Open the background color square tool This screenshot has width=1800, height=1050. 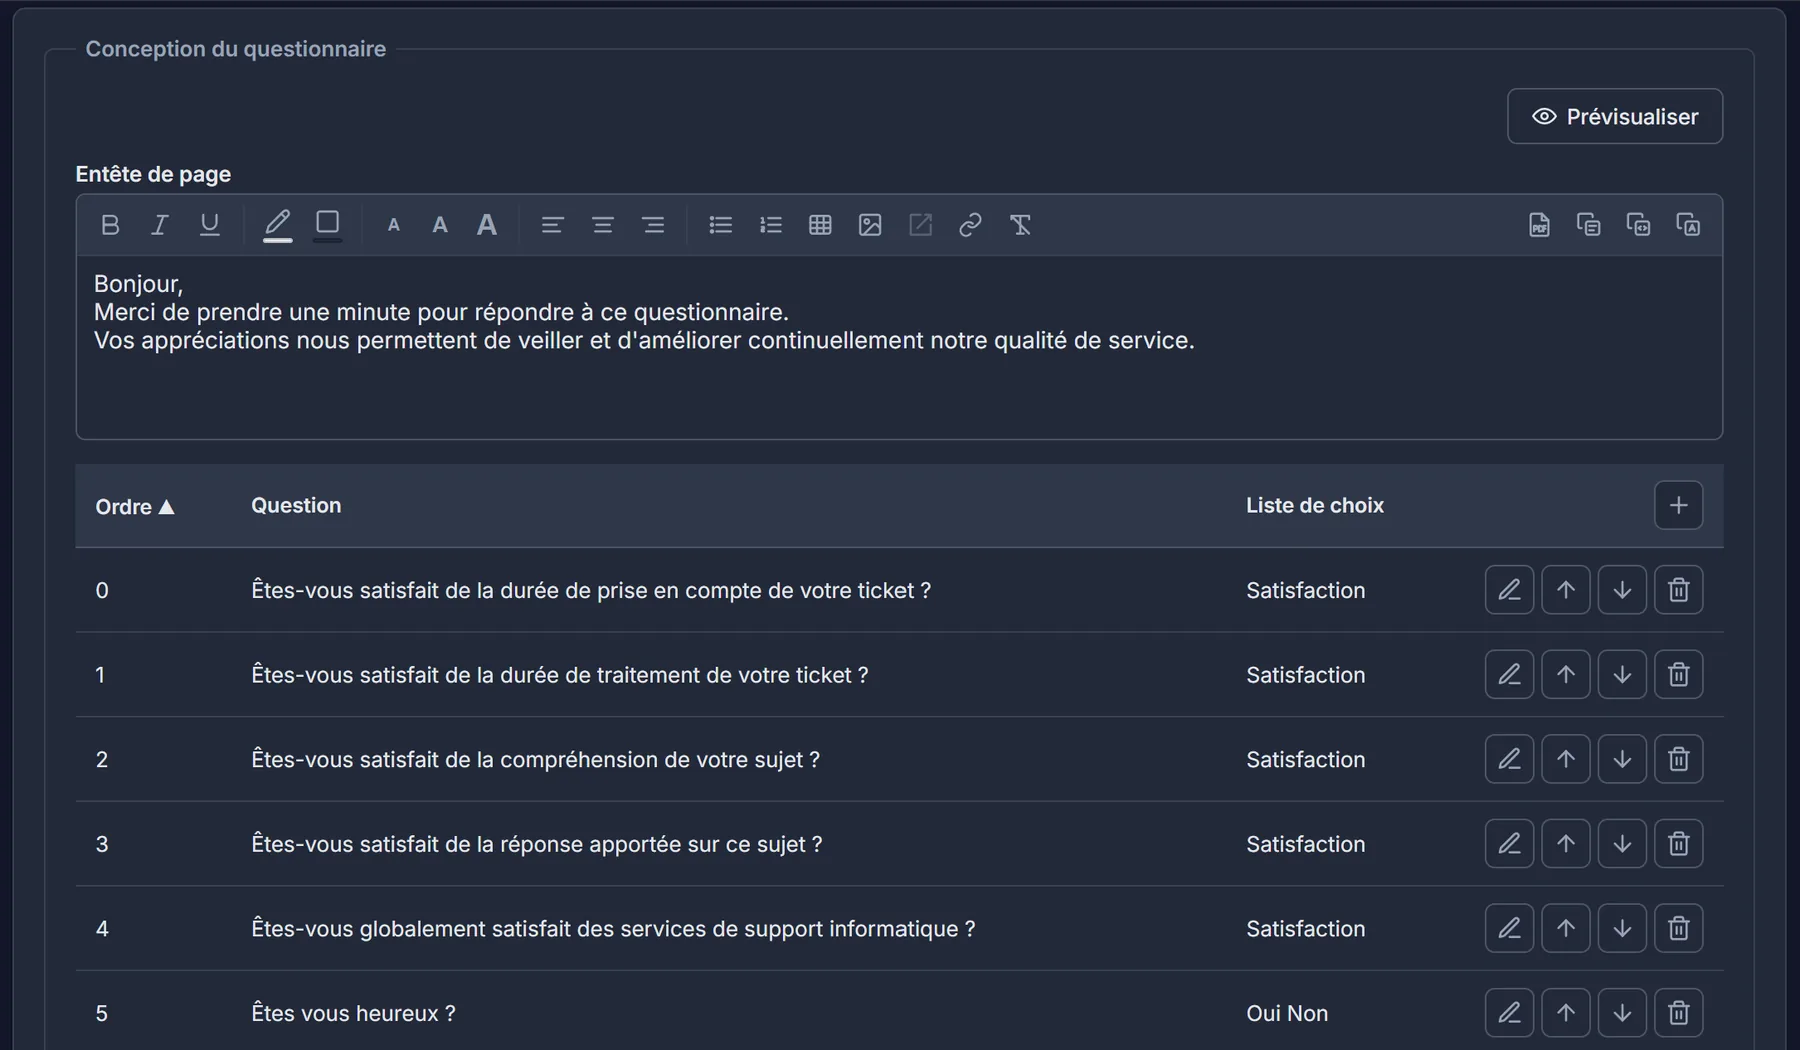[x=327, y=225]
